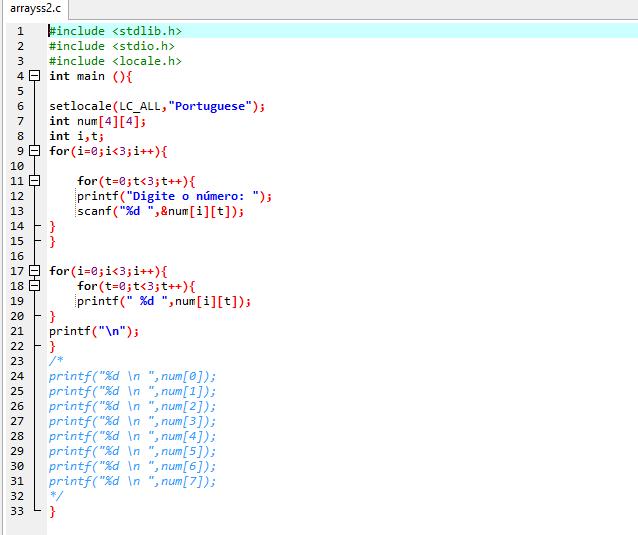This screenshot has width=638, height=535.
Task: Click the int i,t; declaration
Action: [76, 136]
